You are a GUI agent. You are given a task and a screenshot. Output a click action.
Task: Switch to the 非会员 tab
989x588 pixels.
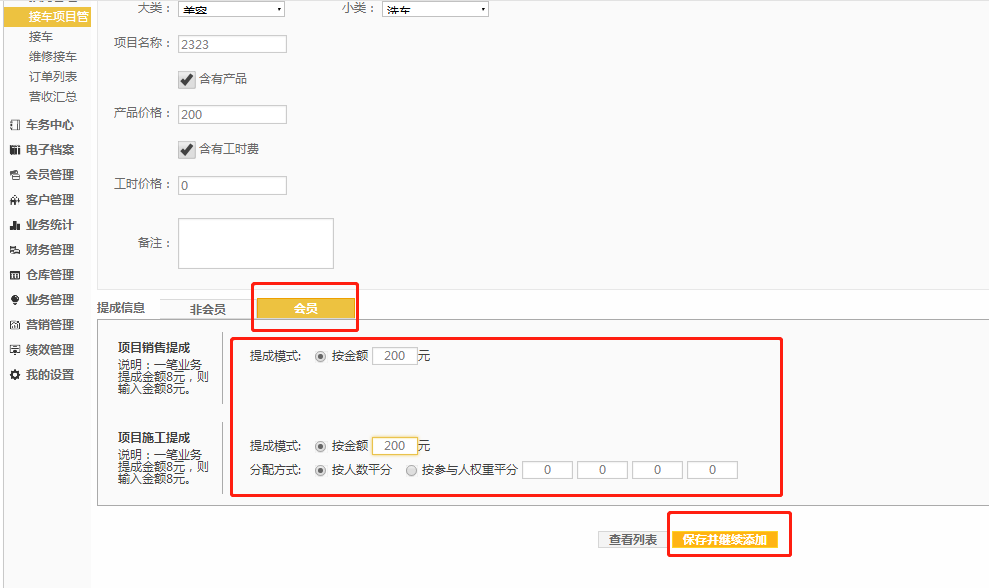207,309
